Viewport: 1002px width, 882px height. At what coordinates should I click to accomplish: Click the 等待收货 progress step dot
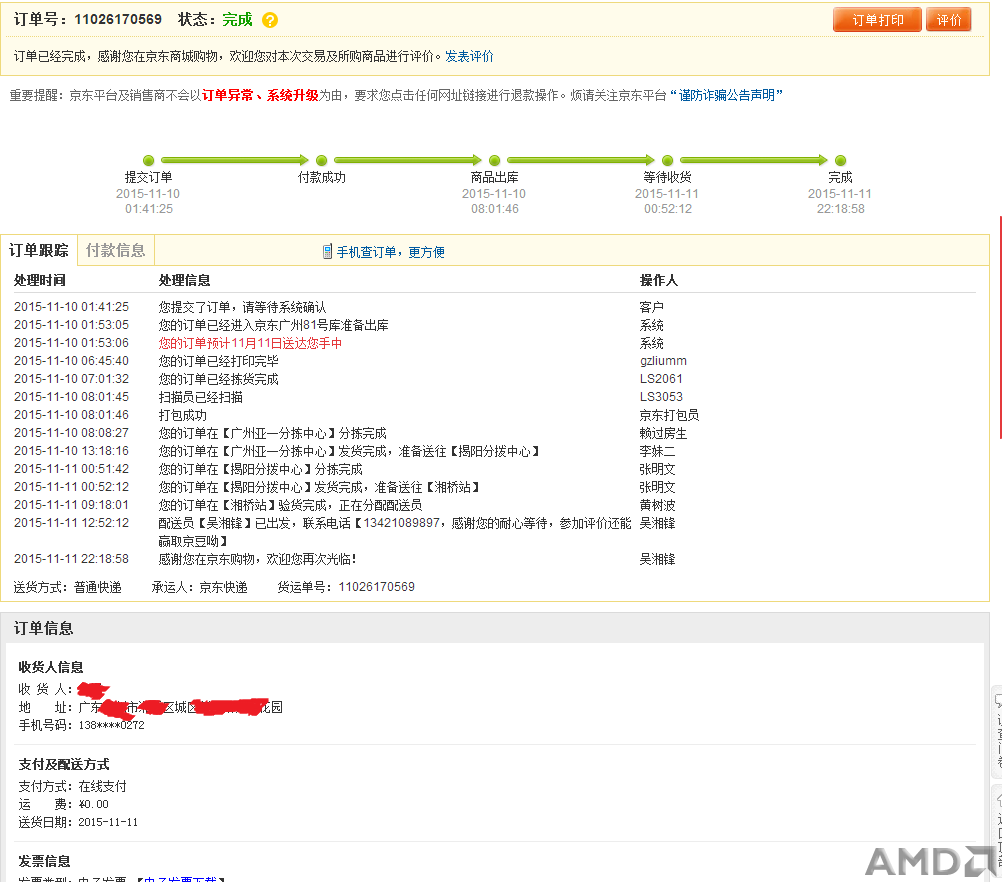667,160
